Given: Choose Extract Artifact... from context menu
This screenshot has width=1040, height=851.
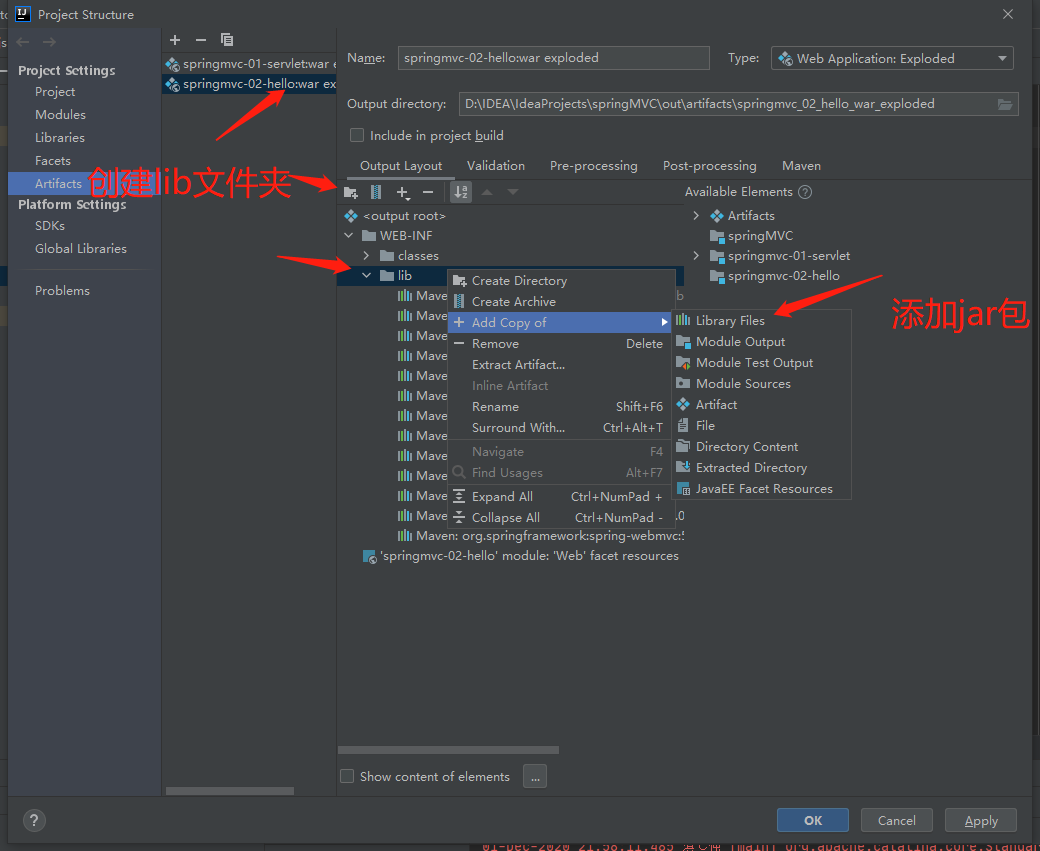Looking at the screenshot, I should [560, 365].
